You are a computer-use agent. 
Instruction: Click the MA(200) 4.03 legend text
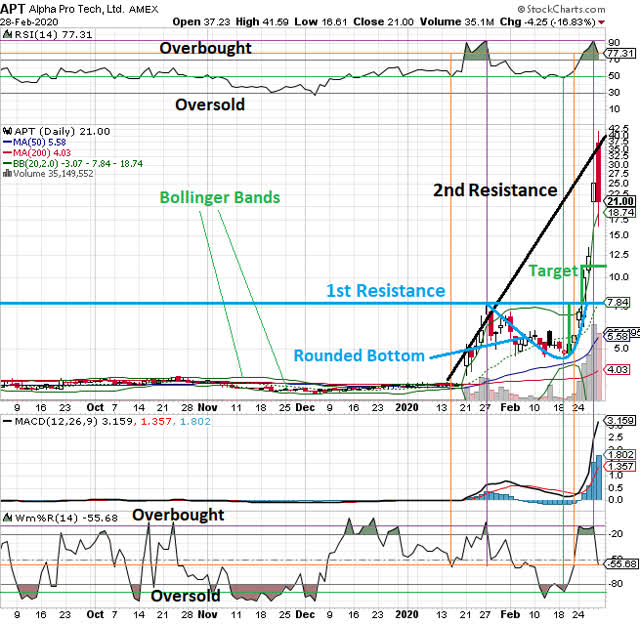[42, 153]
